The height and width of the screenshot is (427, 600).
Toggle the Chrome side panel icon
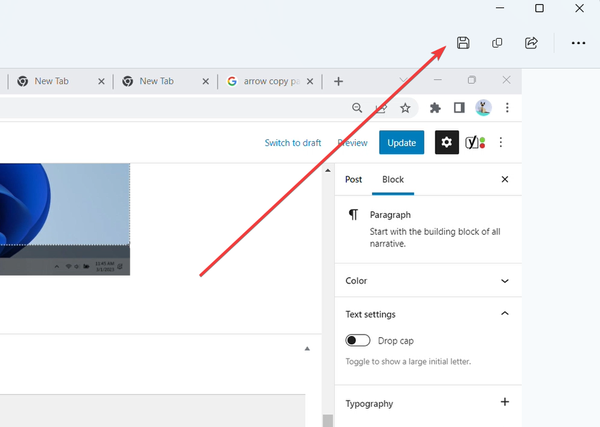click(x=459, y=108)
